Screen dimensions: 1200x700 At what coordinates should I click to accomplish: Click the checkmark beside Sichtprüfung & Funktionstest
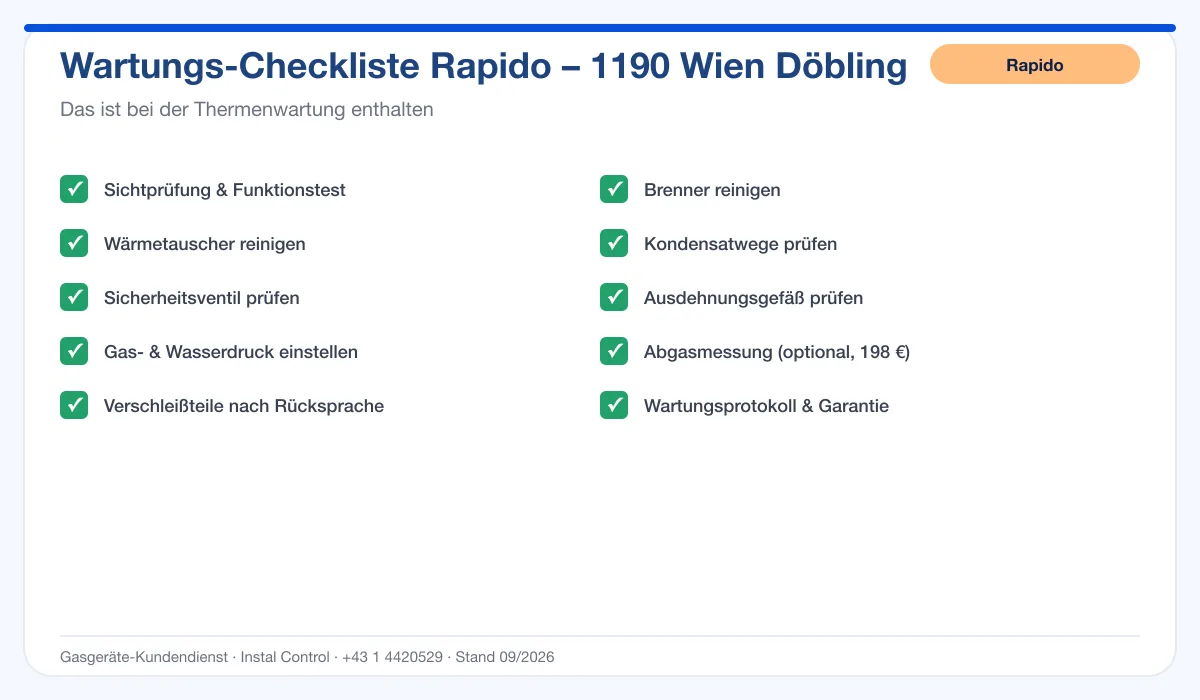[74, 189]
